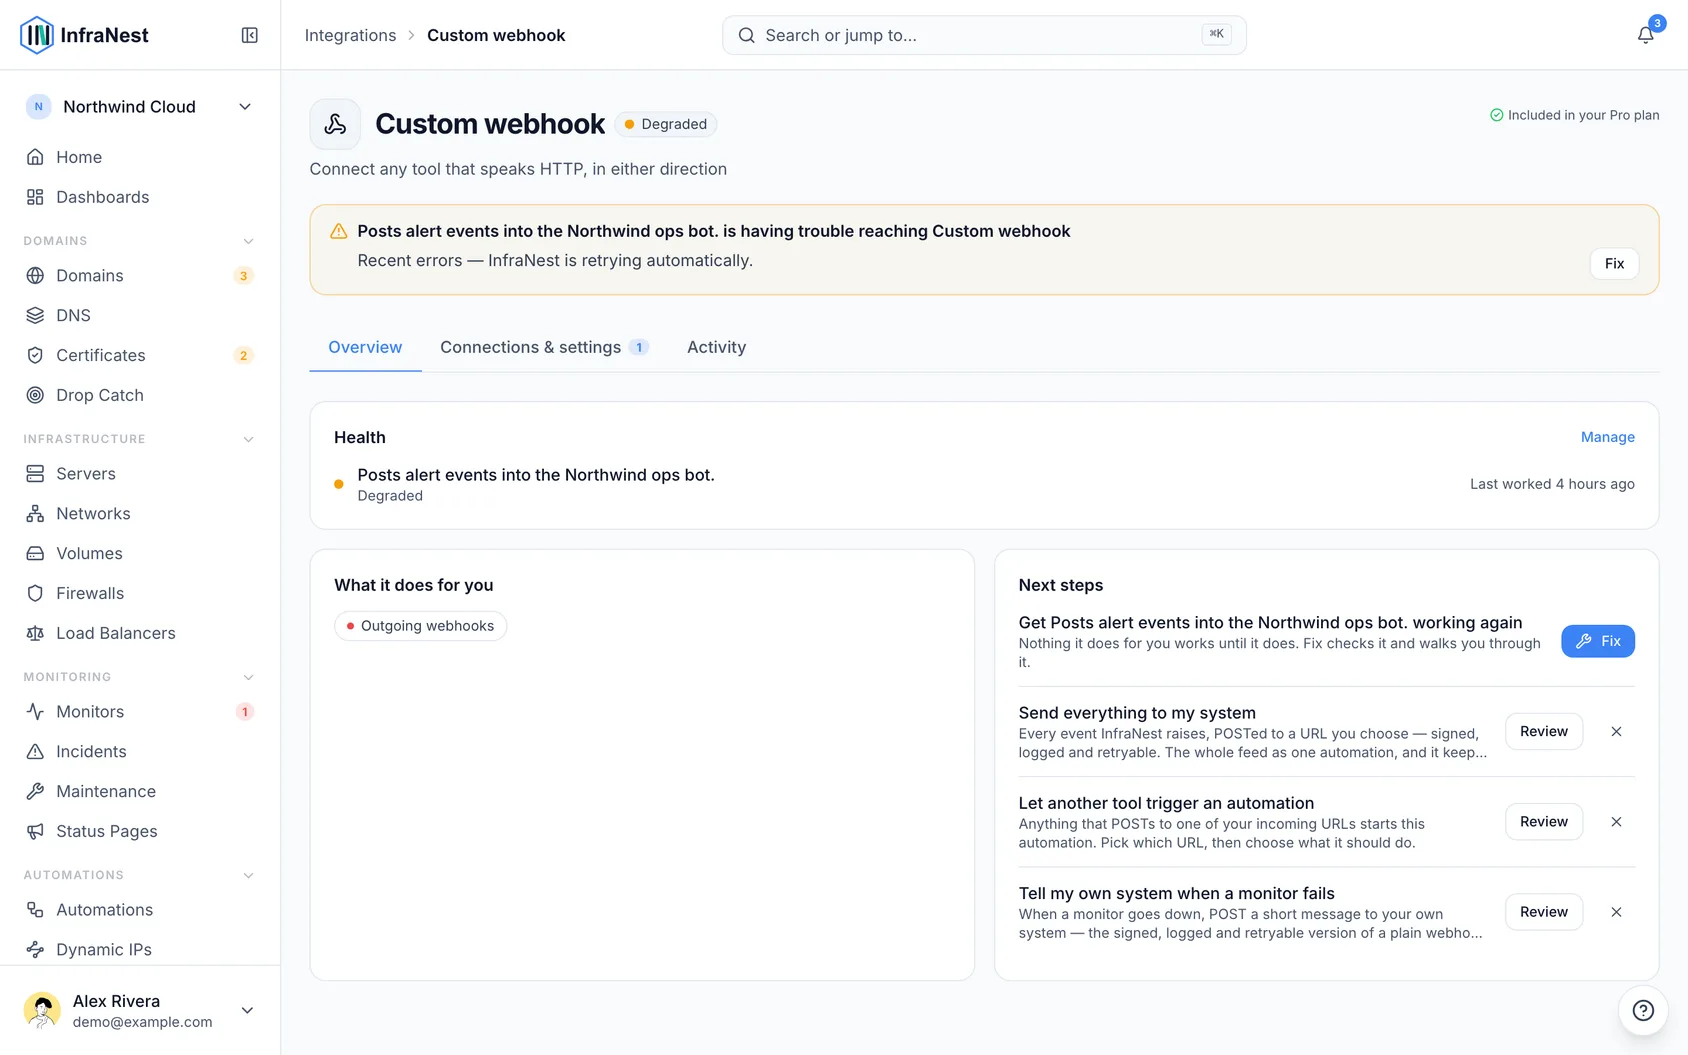This screenshot has width=1688, height=1055.
Task: Click the blue Fix button in Next steps
Action: pos(1598,641)
